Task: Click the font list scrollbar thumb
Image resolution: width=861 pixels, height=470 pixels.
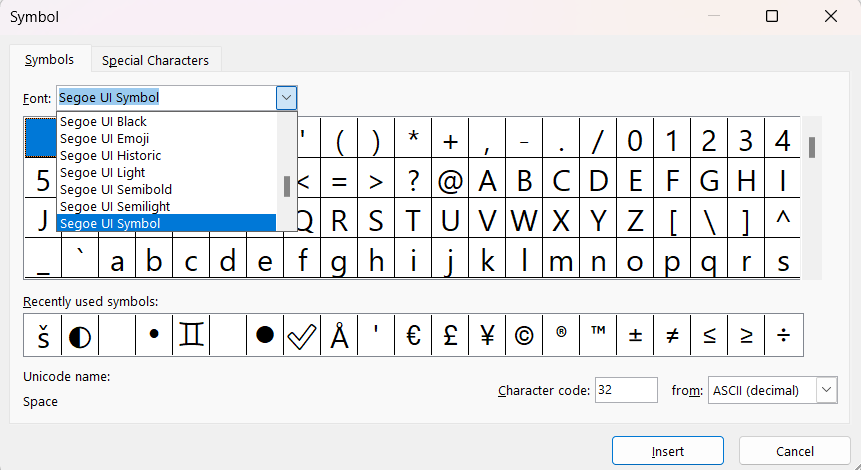Action: [x=287, y=186]
